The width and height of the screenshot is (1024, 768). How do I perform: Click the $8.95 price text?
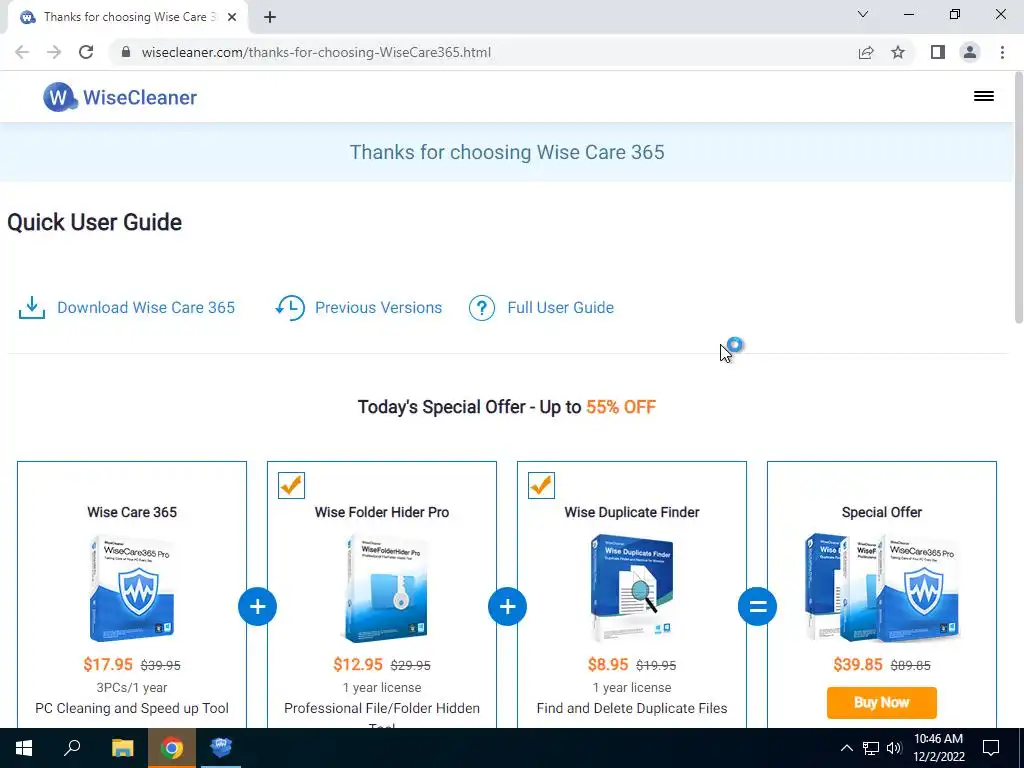(x=608, y=665)
